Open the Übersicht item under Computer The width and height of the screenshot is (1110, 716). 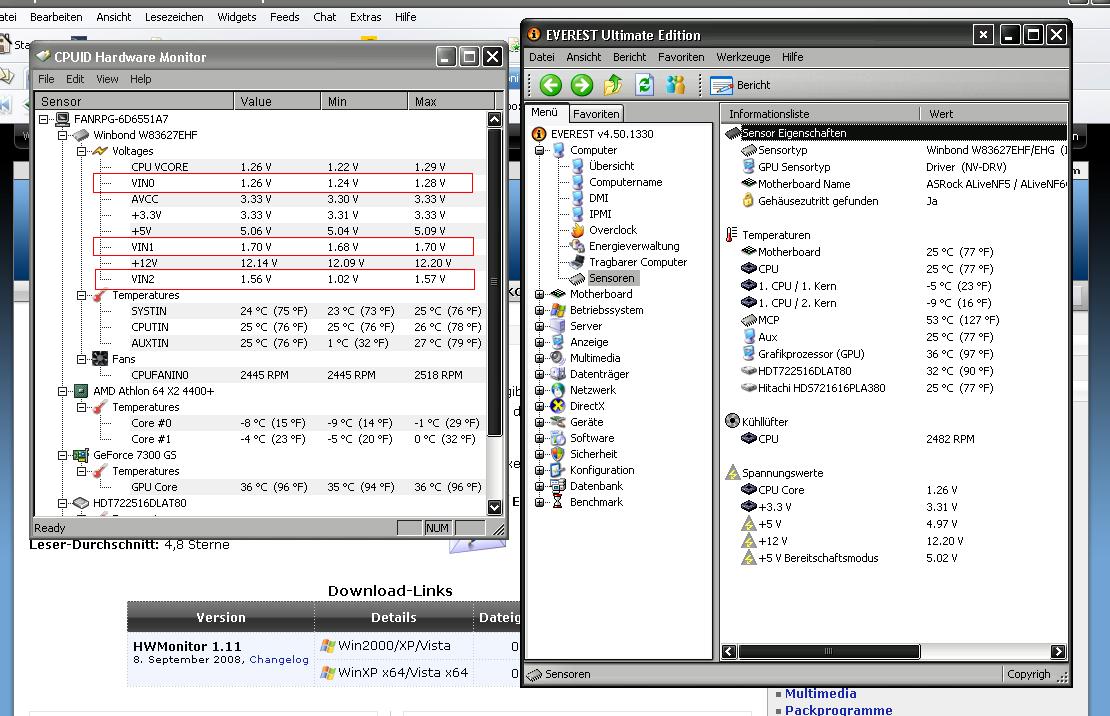(611, 166)
